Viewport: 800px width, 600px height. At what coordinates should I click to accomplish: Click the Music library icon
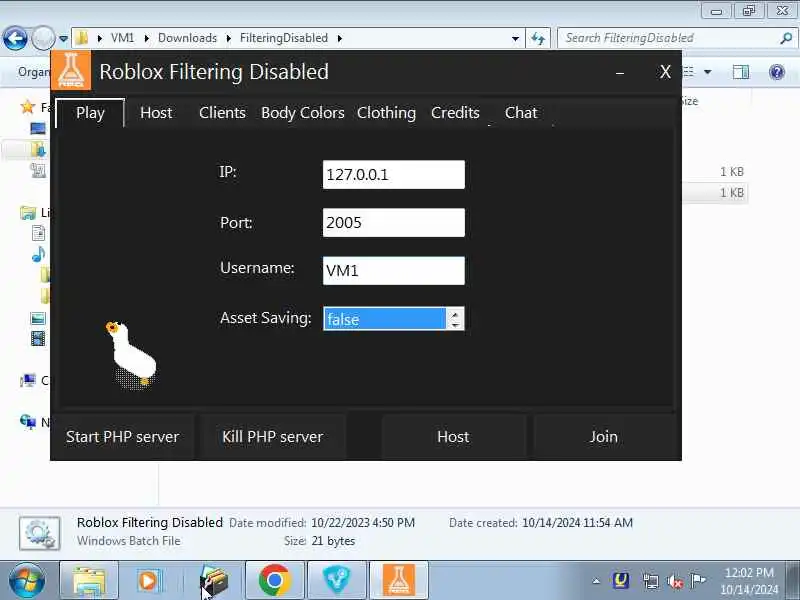38,254
